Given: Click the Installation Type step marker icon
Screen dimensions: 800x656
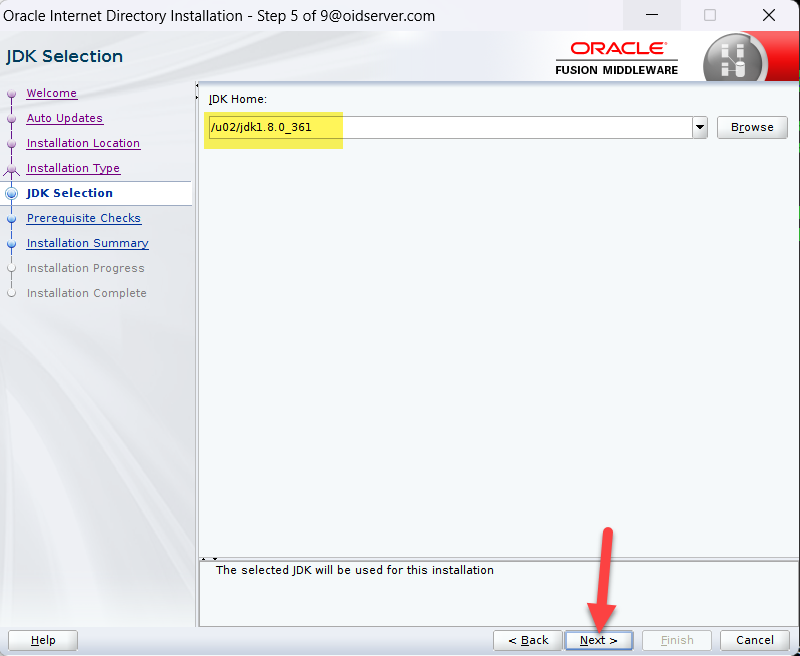Looking at the screenshot, I should tap(12, 169).
